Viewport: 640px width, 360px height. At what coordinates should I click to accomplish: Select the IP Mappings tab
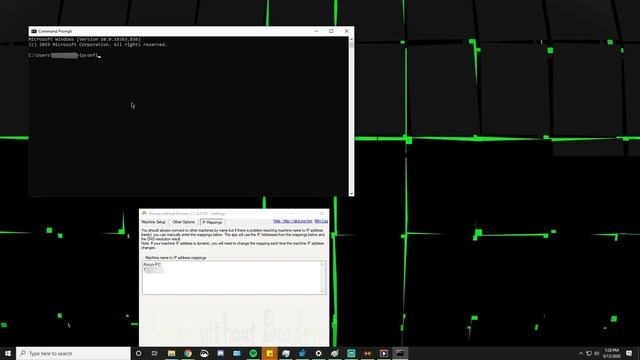tap(212, 222)
